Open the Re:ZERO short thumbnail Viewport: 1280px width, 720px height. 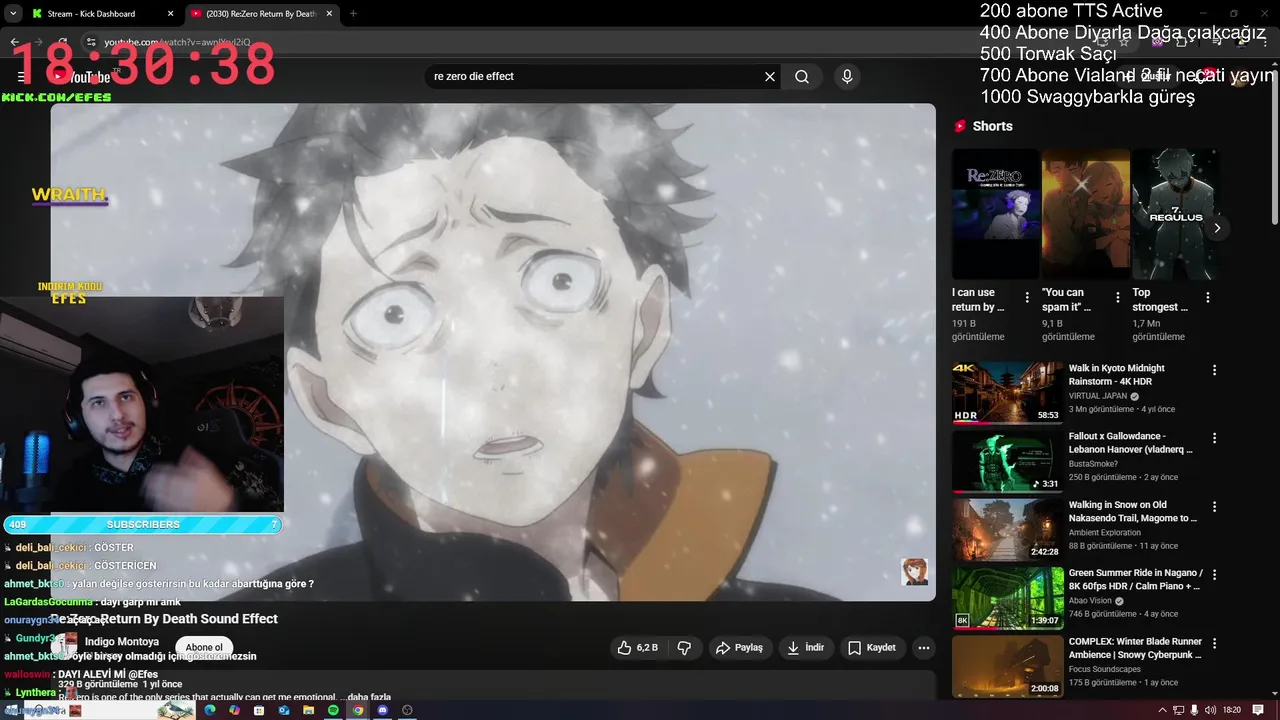pos(995,214)
